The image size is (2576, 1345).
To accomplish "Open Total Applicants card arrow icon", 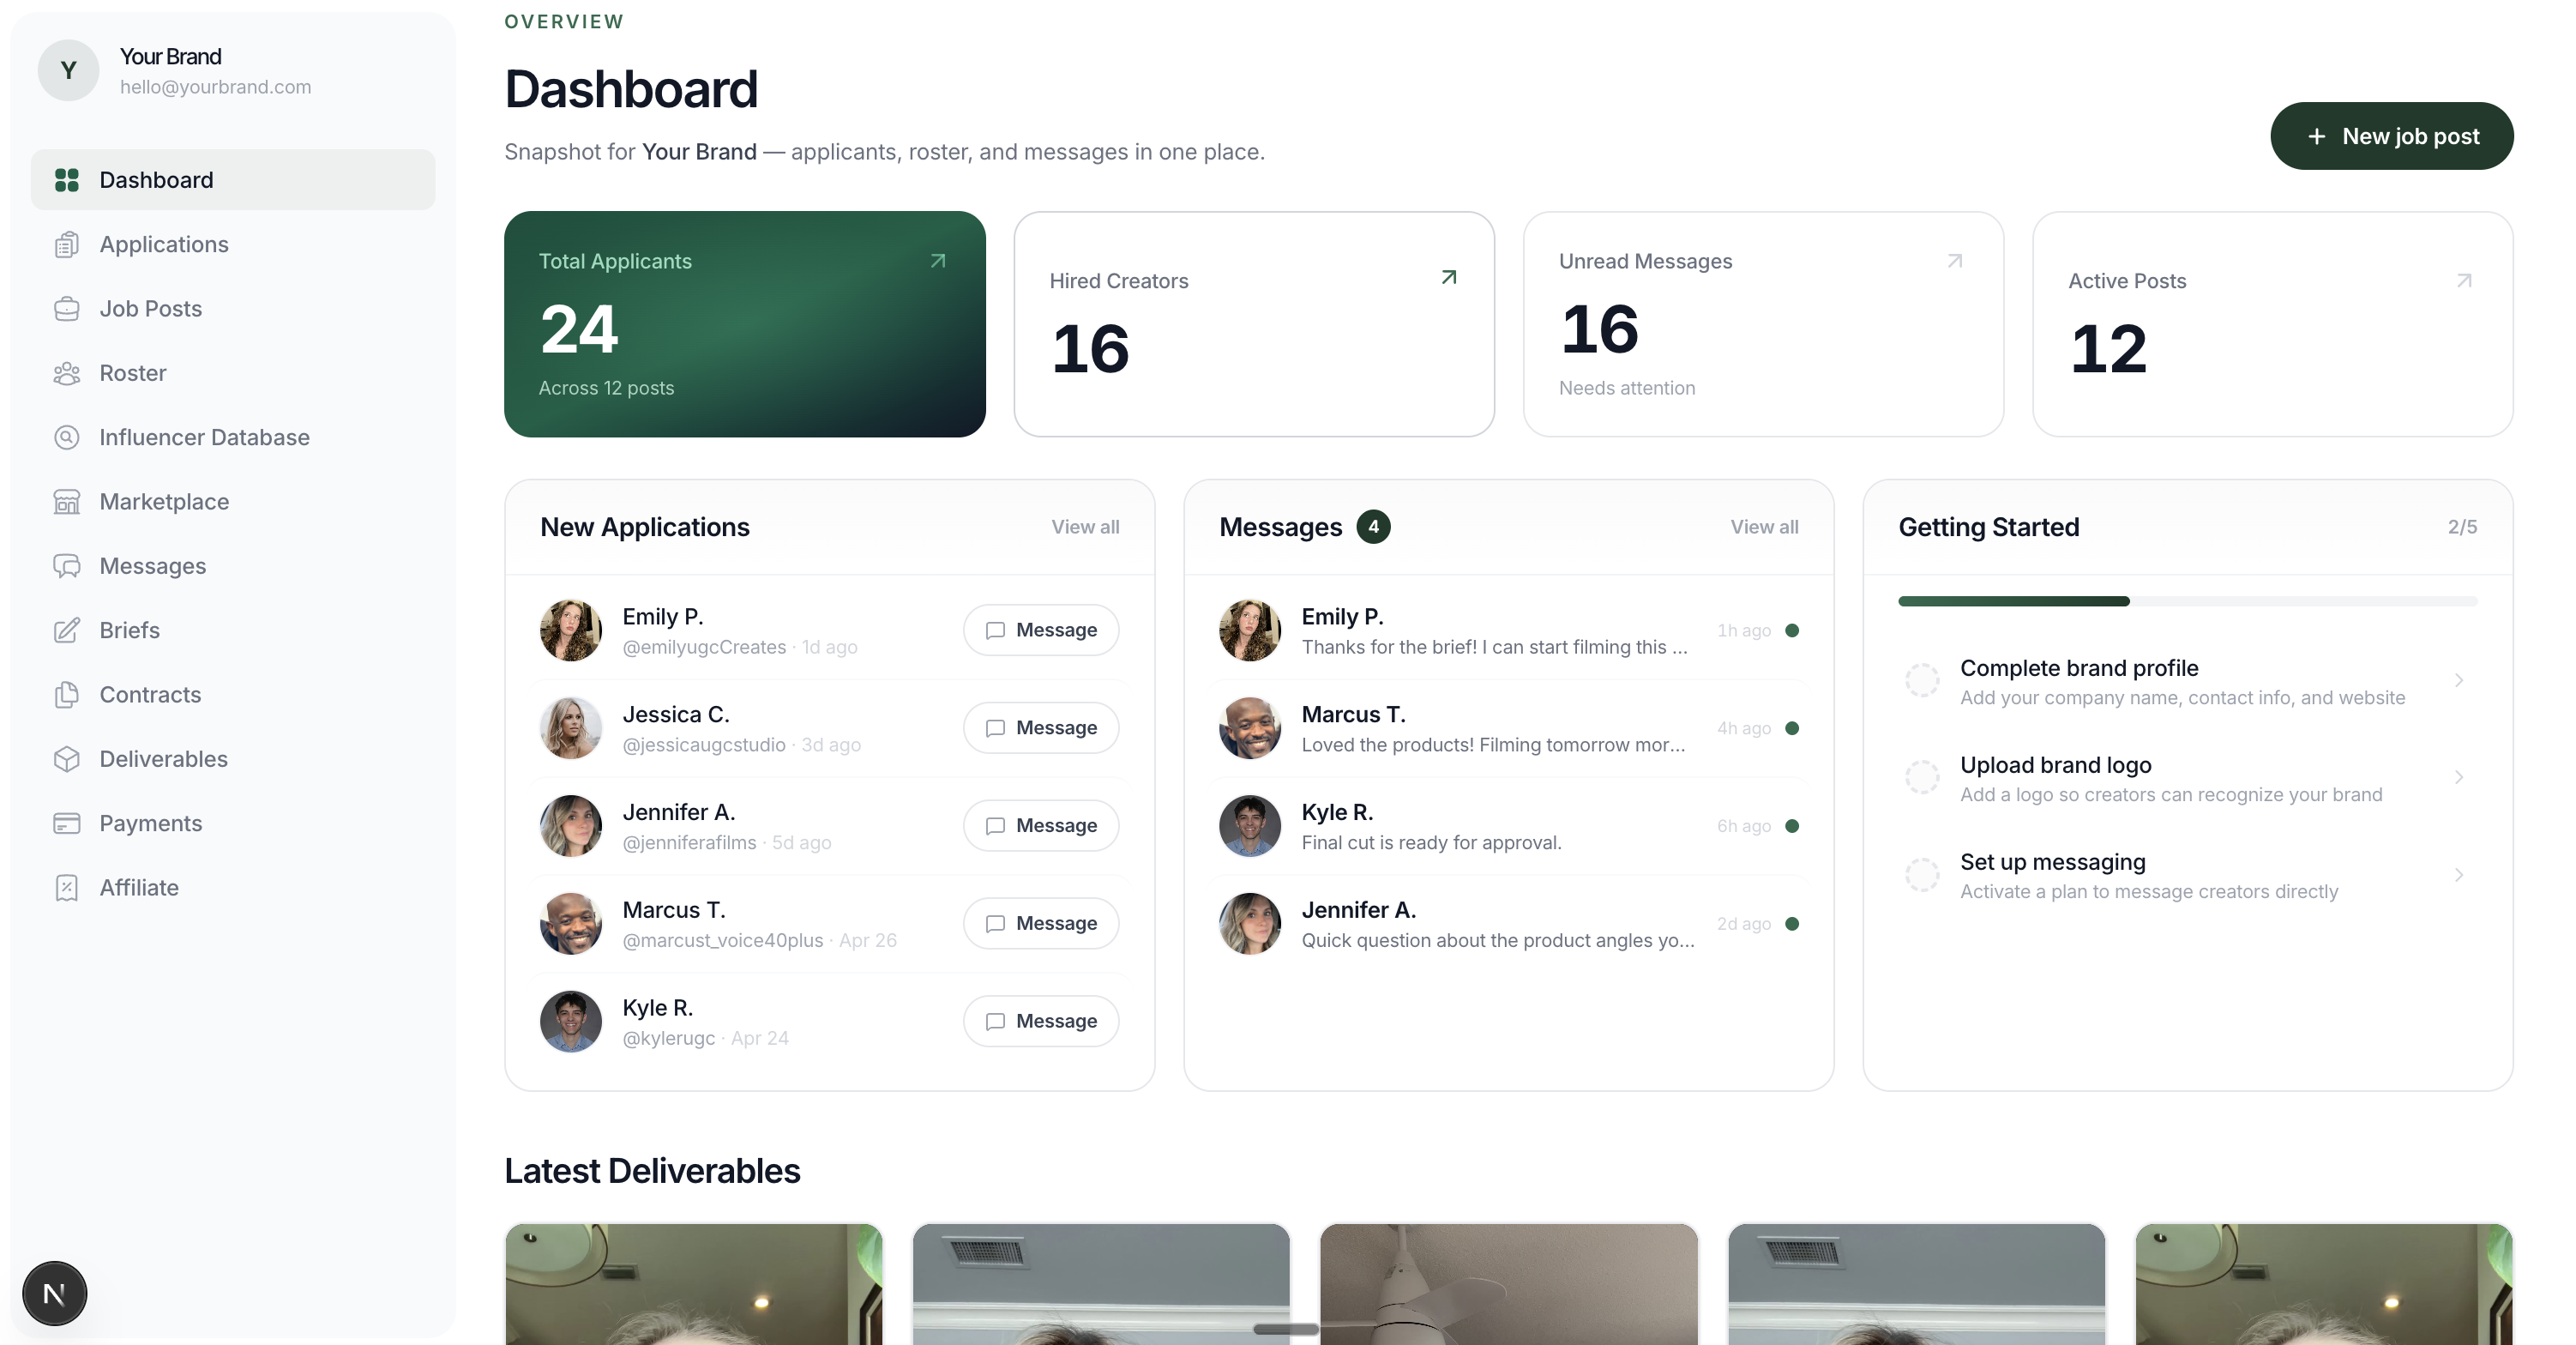I will coord(938,261).
